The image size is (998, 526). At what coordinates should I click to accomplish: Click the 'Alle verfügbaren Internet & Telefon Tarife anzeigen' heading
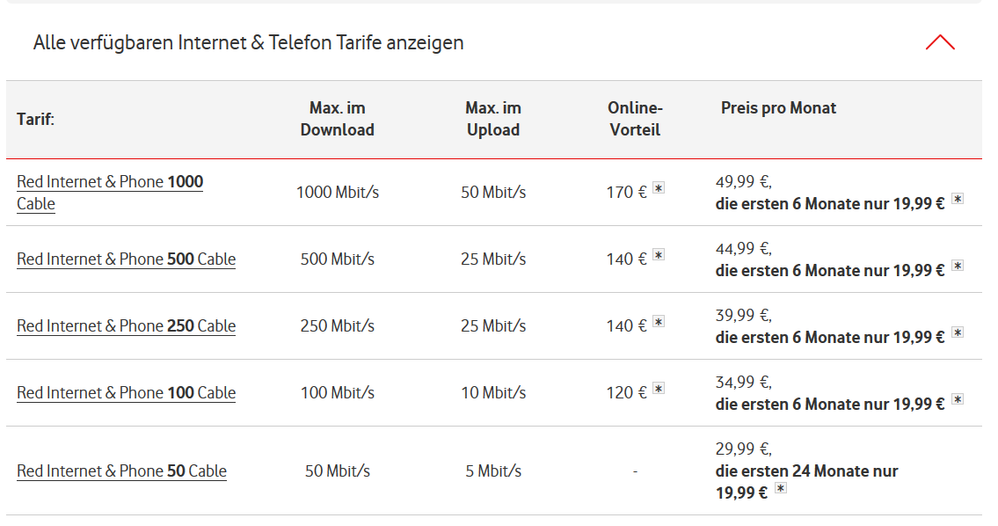coord(248,43)
